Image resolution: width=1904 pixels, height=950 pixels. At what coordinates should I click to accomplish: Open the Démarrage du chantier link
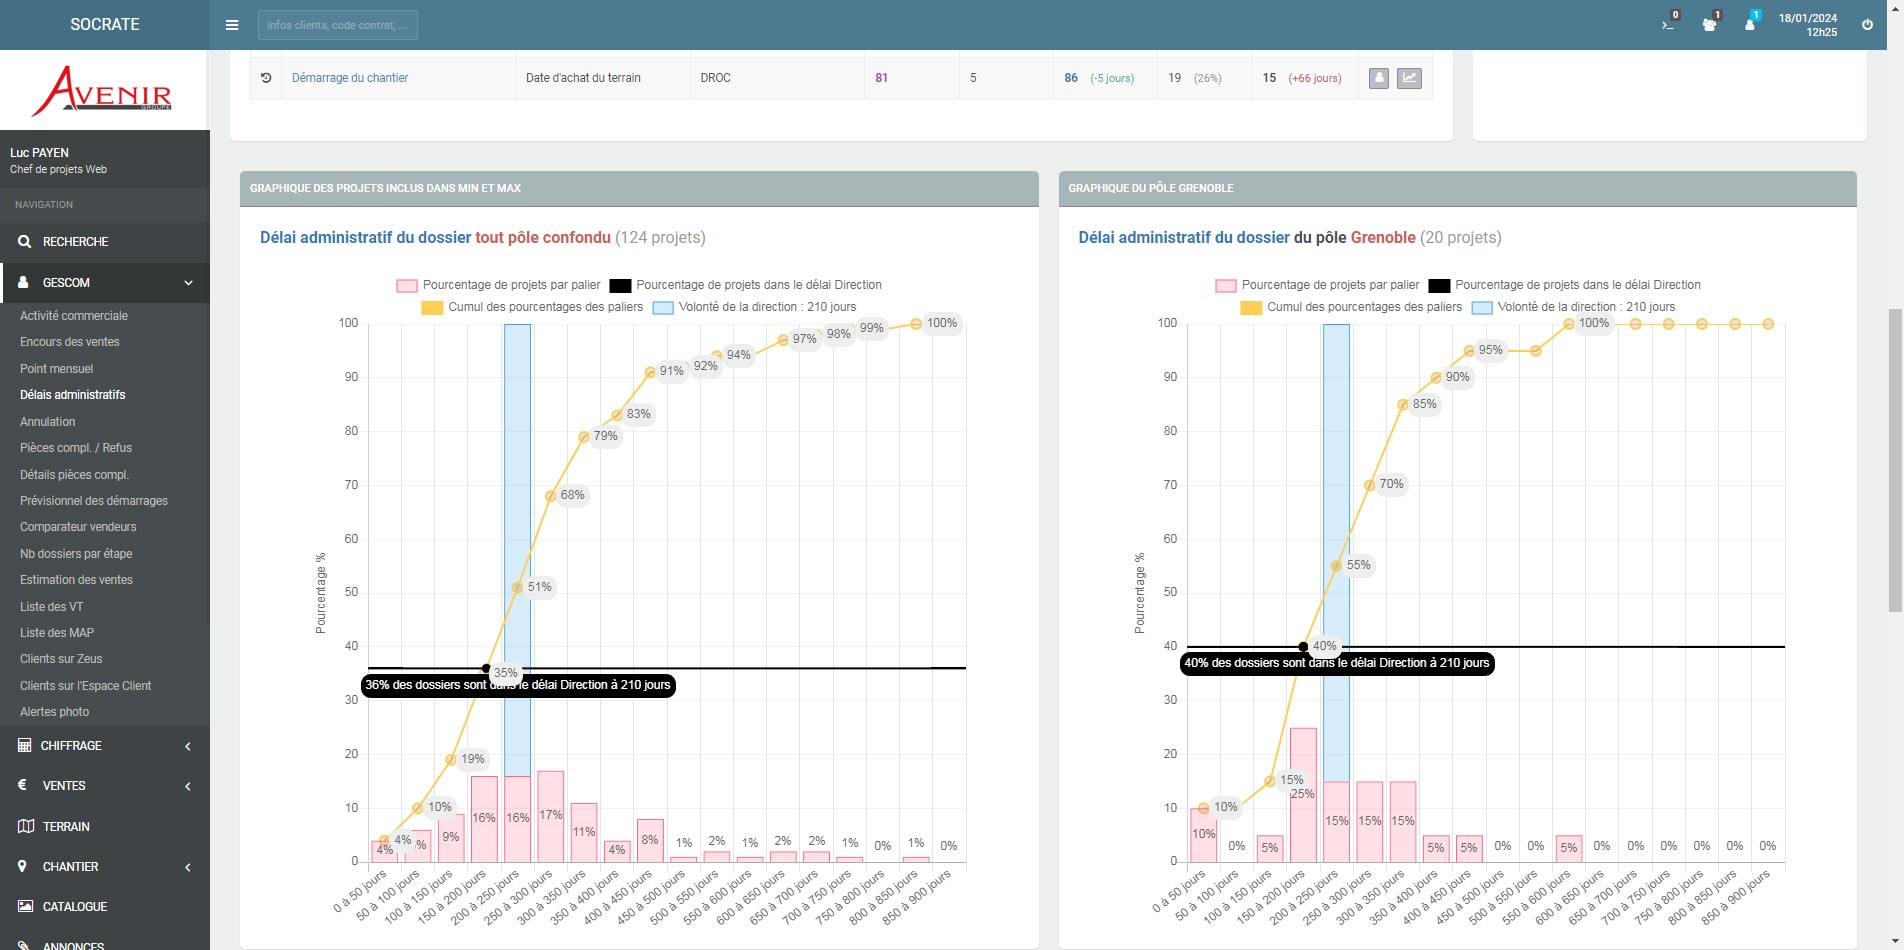pyautogui.click(x=350, y=78)
